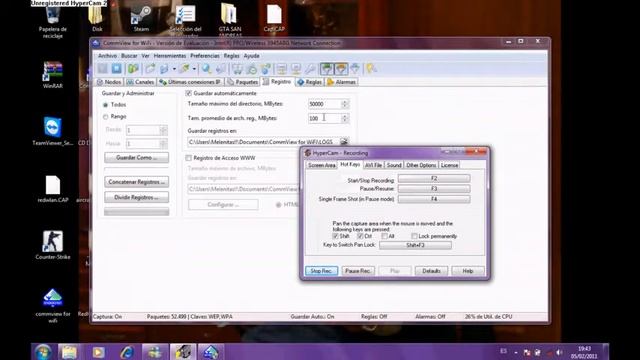Open Internet Explorer from the taskbar

click(x=127, y=352)
